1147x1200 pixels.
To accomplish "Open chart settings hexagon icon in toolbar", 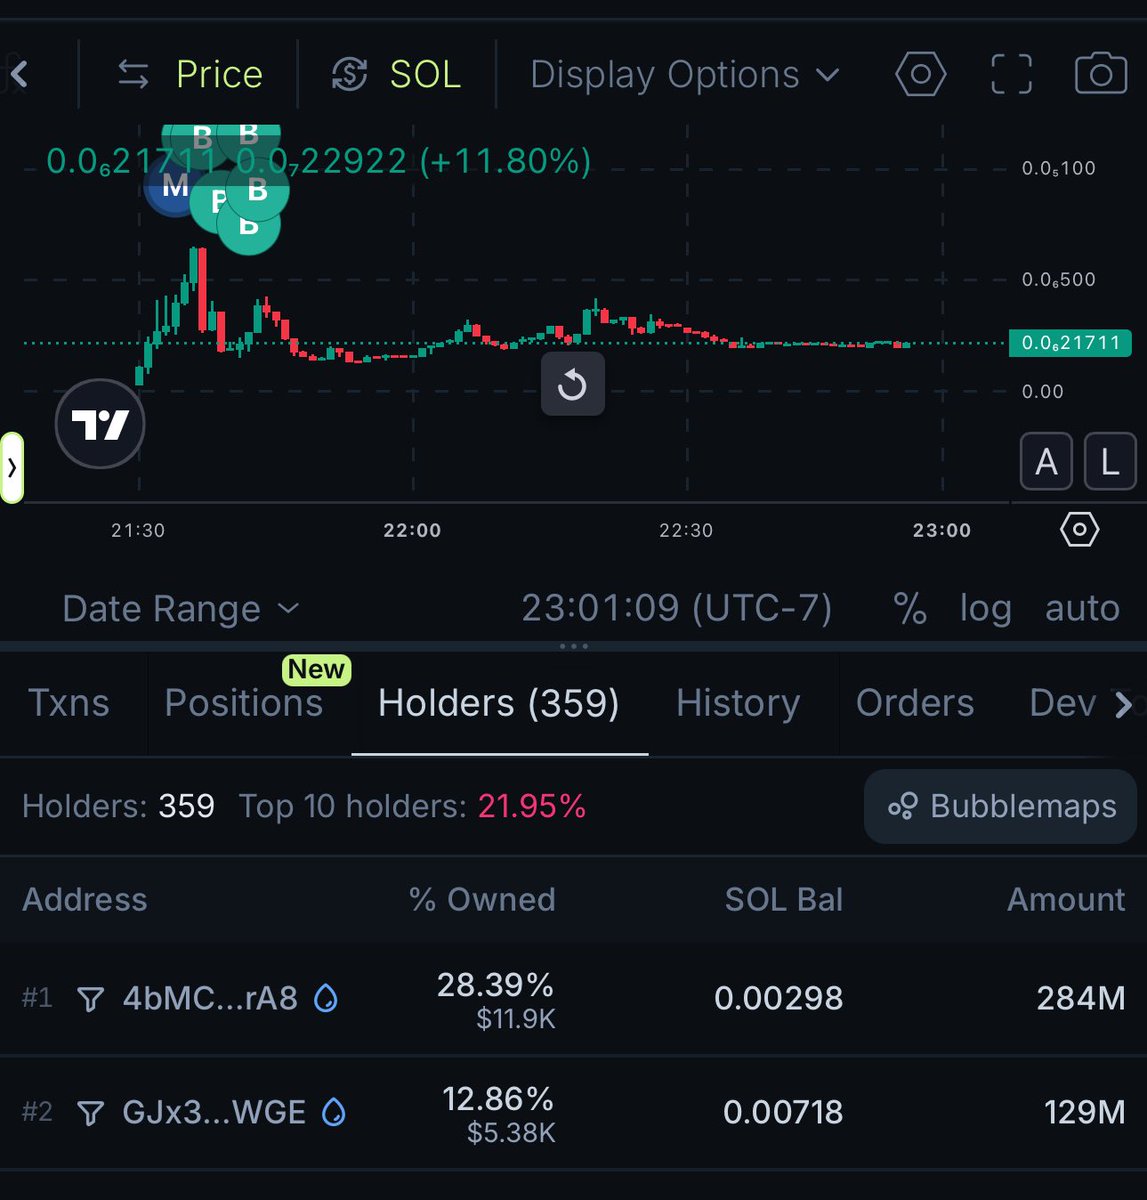I will pyautogui.click(x=920, y=74).
